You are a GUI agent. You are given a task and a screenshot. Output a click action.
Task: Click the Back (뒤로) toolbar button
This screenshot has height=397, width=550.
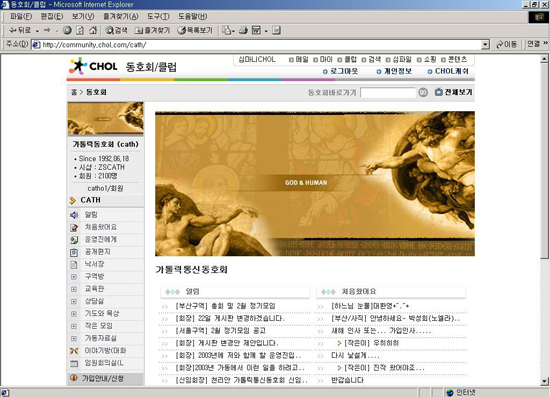[20, 31]
